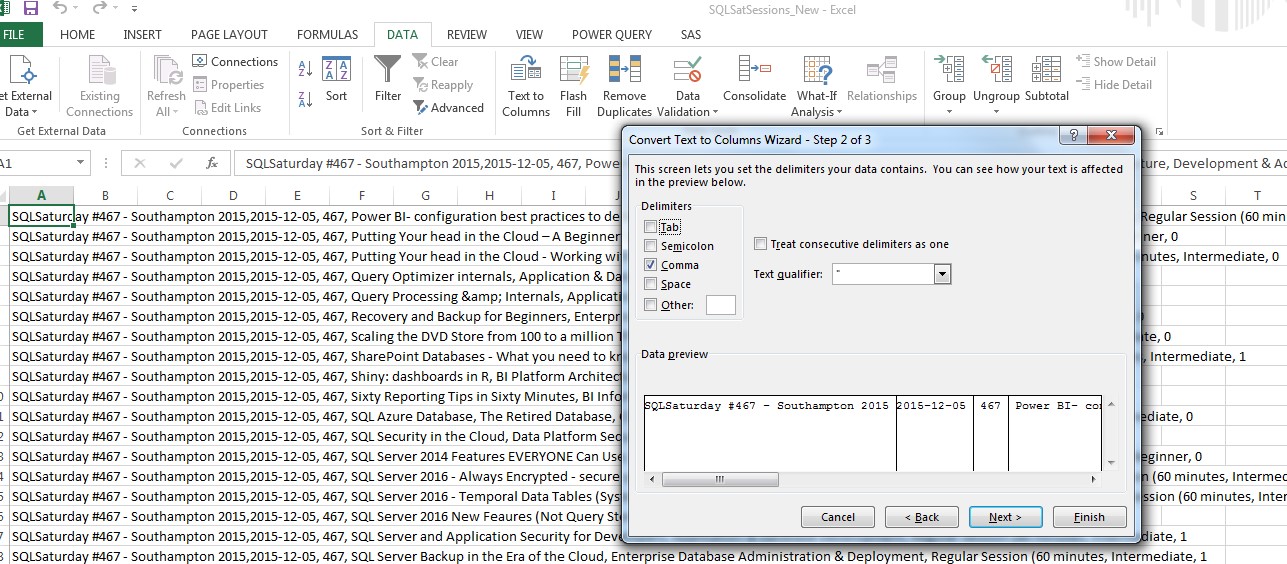This screenshot has height=564, width=1287.
Task: Open the Connections command in the ribbon
Action: [235, 61]
